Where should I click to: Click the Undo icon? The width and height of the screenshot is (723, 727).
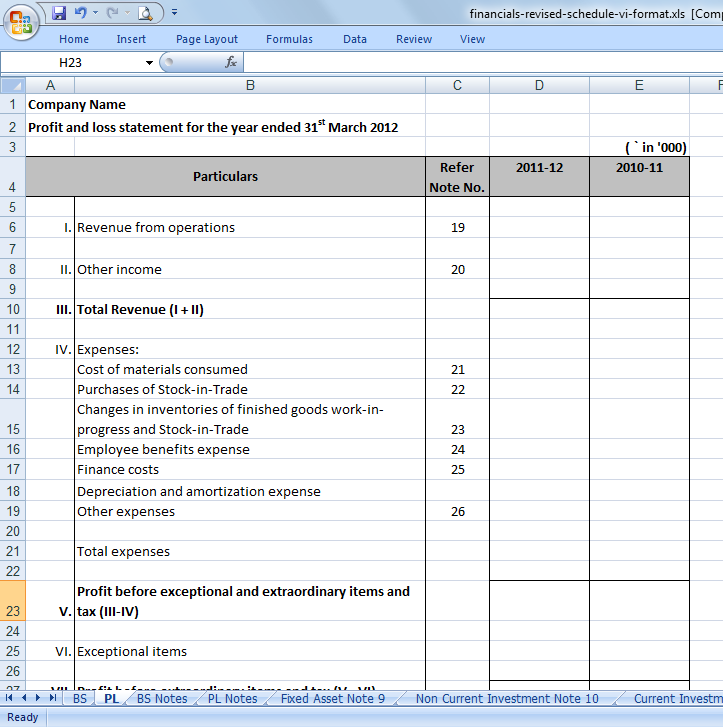81,13
